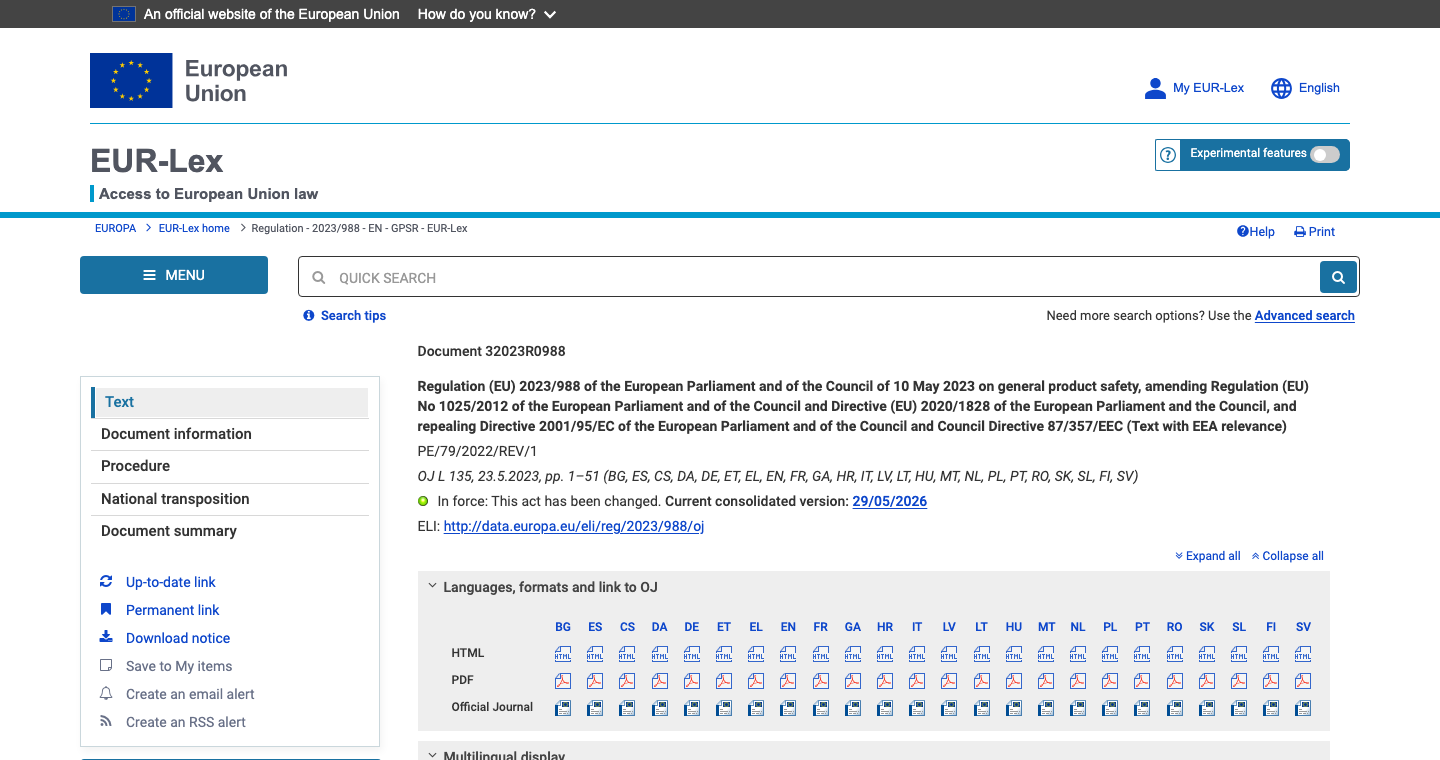Image resolution: width=1440 pixels, height=760 pixels.
Task: Open the Permanent link
Action: click(x=172, y=610)
